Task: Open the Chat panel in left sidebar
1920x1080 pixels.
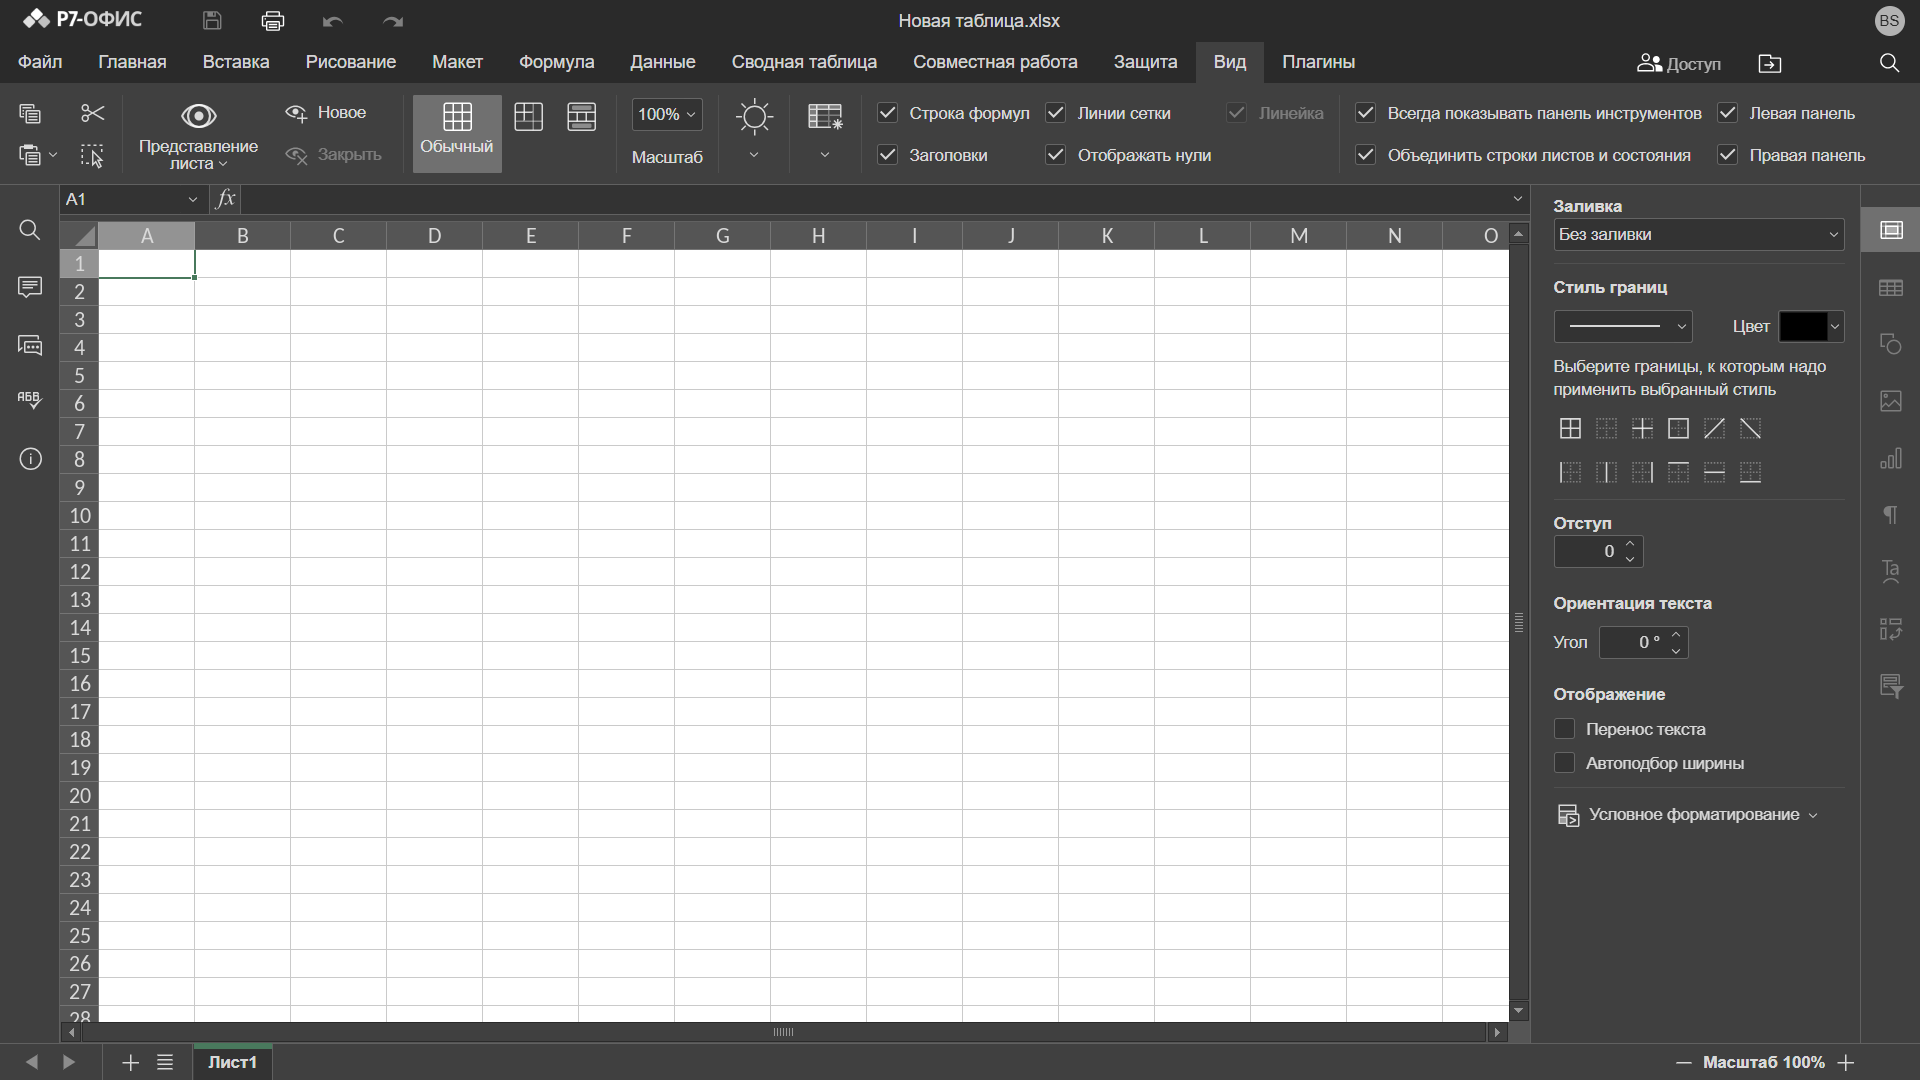Action: (30, 346)
